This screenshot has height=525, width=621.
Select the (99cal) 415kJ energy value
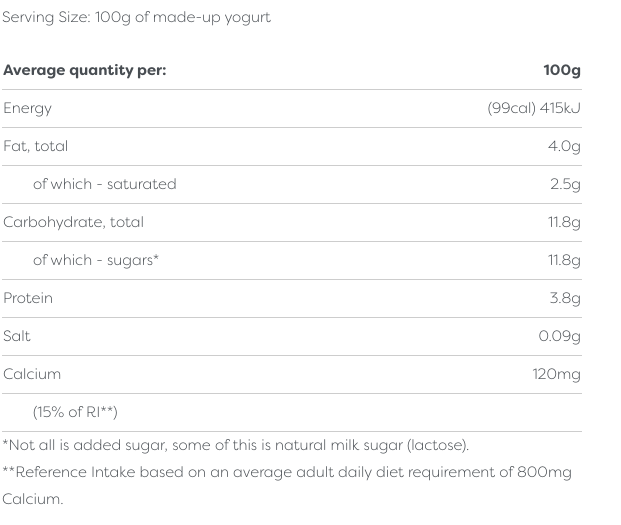[533, 108]
